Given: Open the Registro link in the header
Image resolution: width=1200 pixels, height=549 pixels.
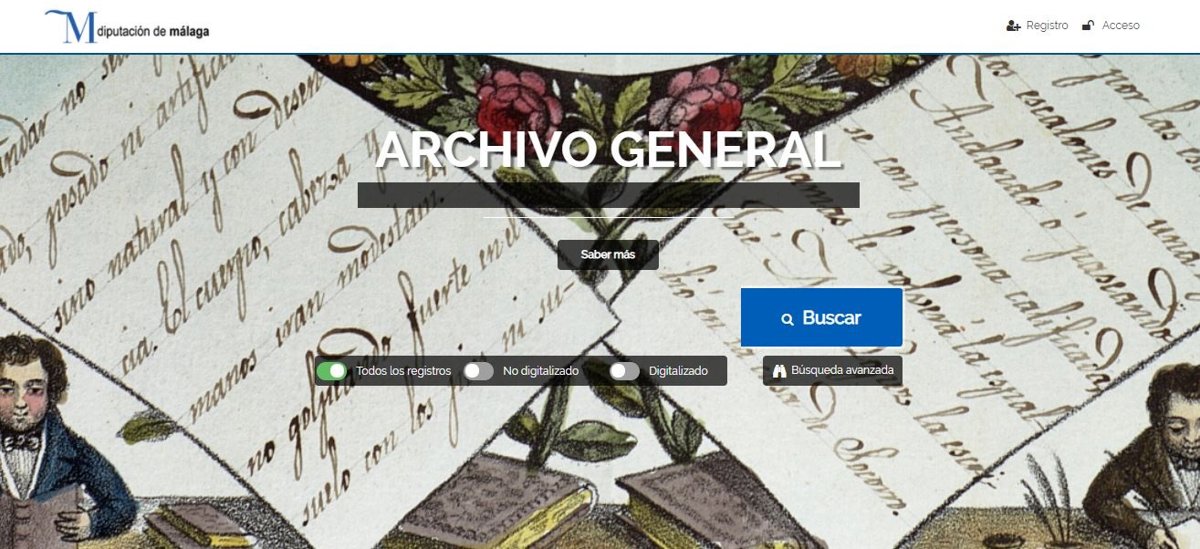Looking at the screenshot, I should coord(1047,26).
